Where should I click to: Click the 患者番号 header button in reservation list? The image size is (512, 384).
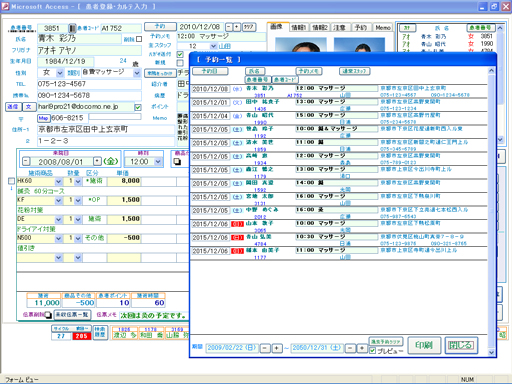258,80
